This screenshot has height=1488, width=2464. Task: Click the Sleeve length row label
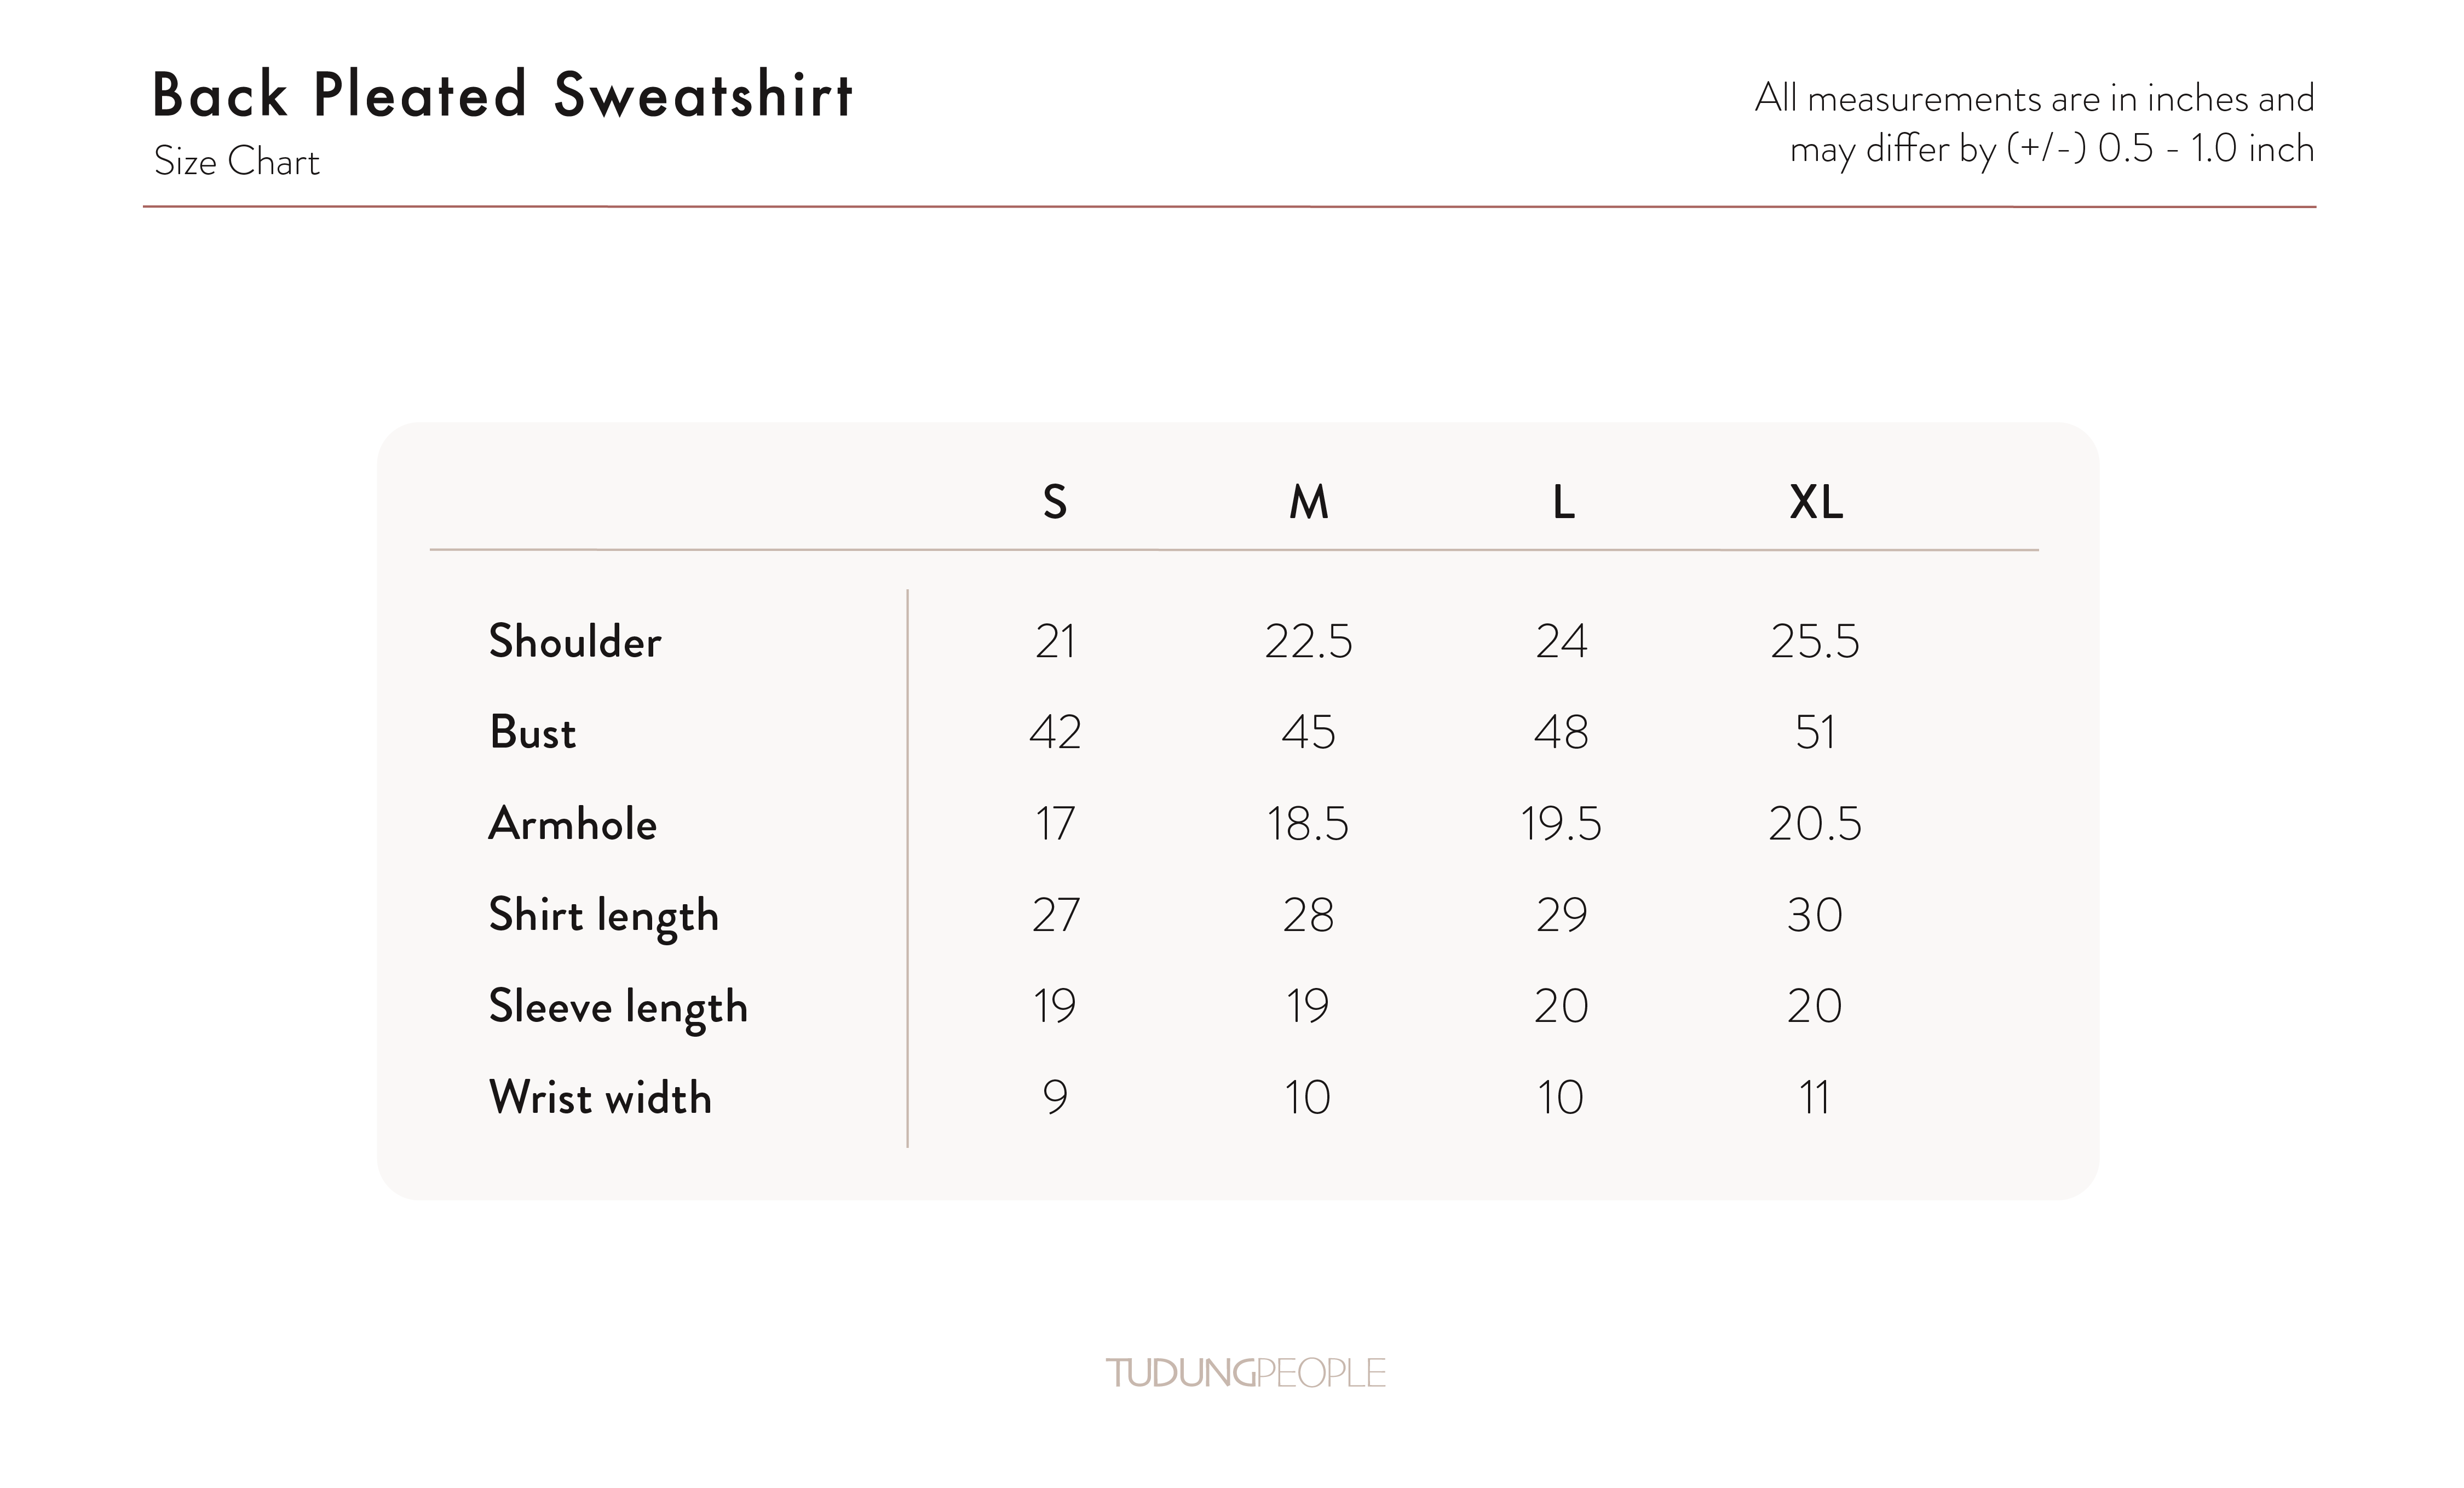point(618,1007)
